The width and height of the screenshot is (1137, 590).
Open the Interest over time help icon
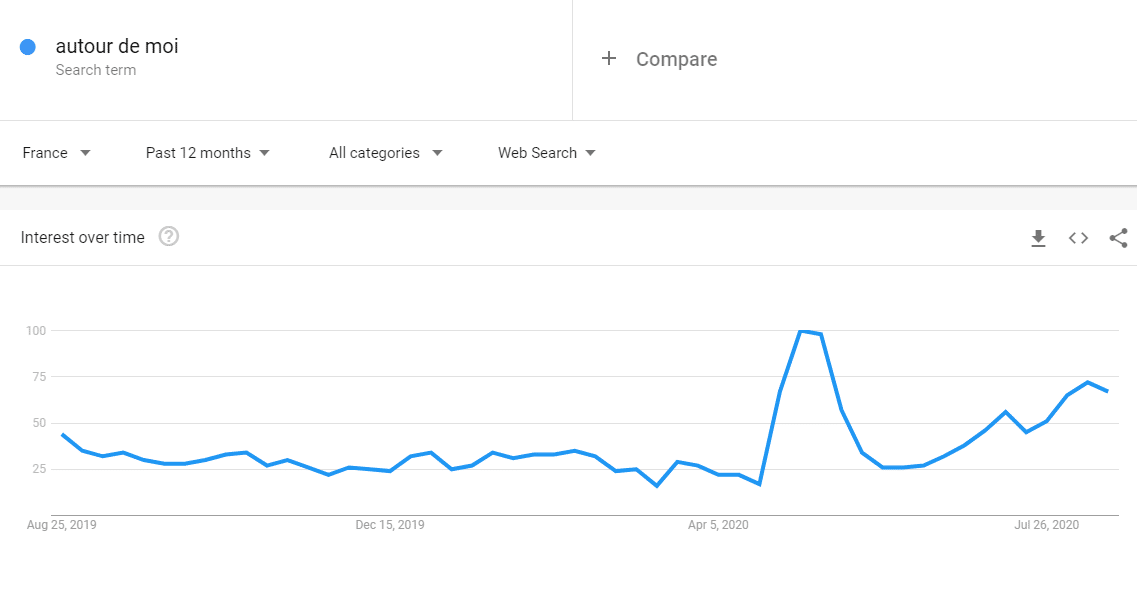pyautogui.click(x=169, y=236)
